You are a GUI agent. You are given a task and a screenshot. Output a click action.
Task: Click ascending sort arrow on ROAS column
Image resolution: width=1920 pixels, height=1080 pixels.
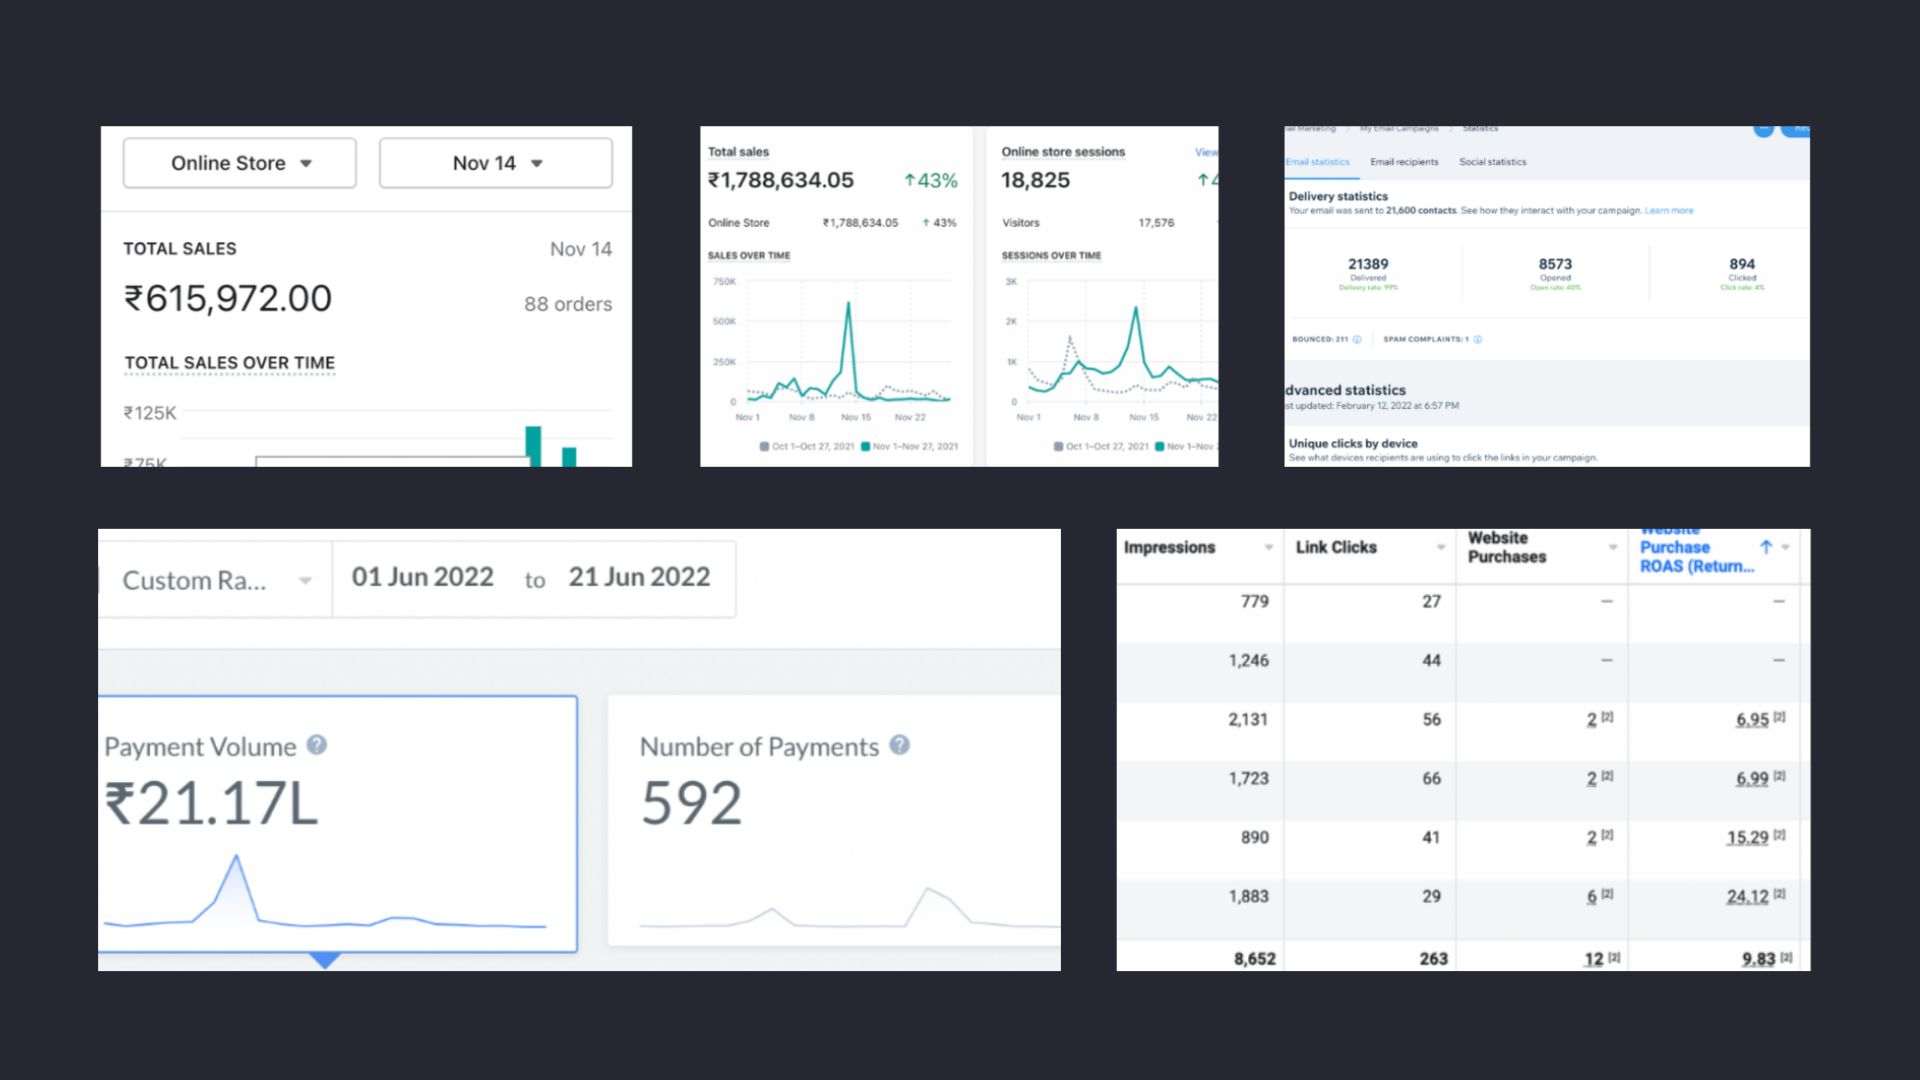pyautogui.click(x=1766, y=547)
